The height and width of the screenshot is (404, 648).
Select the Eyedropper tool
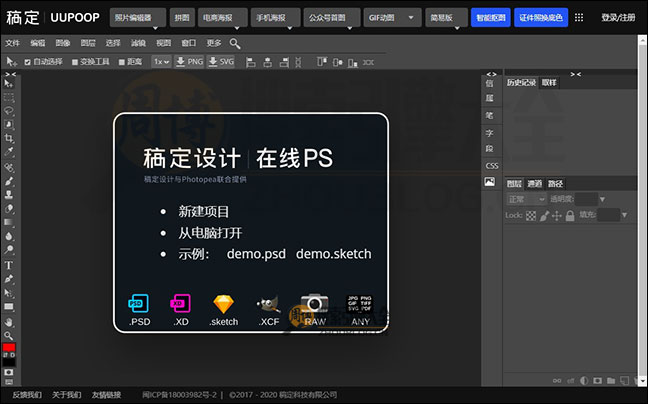pos(9,152)
